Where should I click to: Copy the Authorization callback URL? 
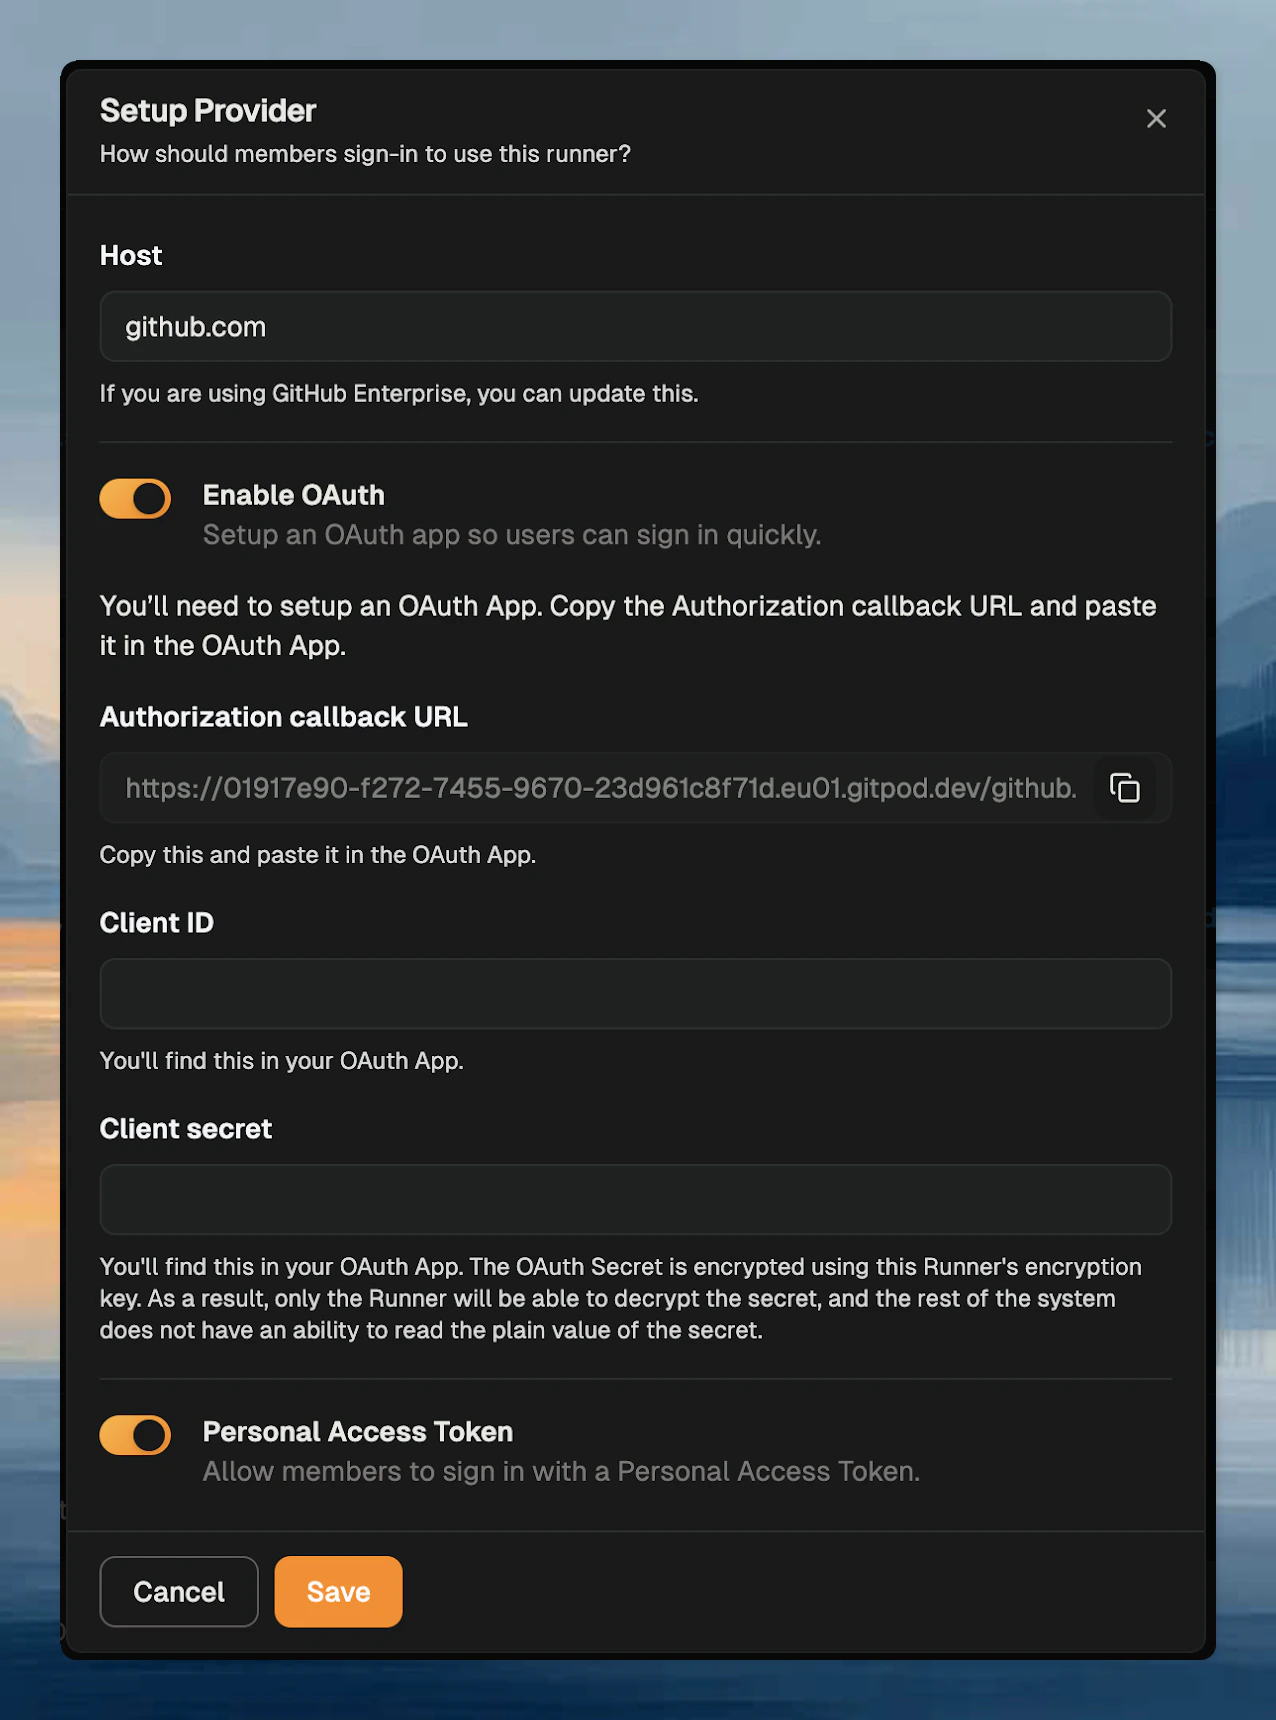[1125, 788]
